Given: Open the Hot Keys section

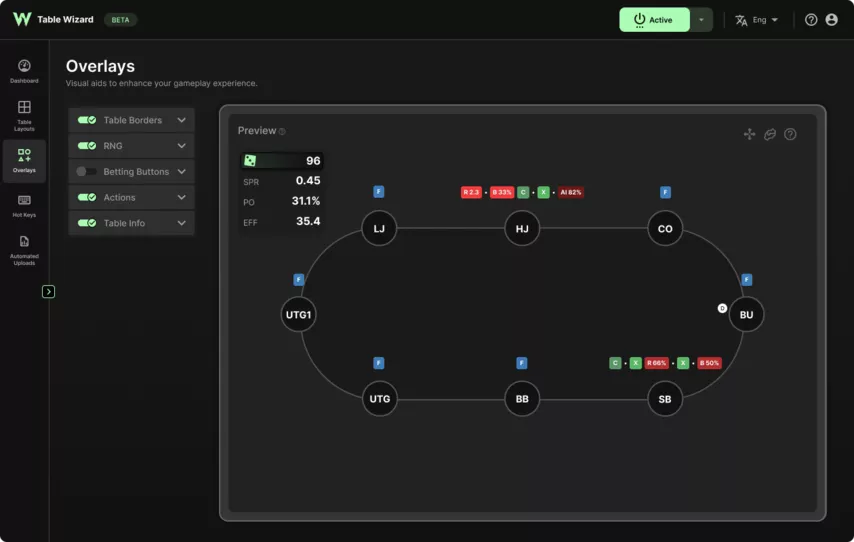Looking at the screenshot, I should [24, 205].
